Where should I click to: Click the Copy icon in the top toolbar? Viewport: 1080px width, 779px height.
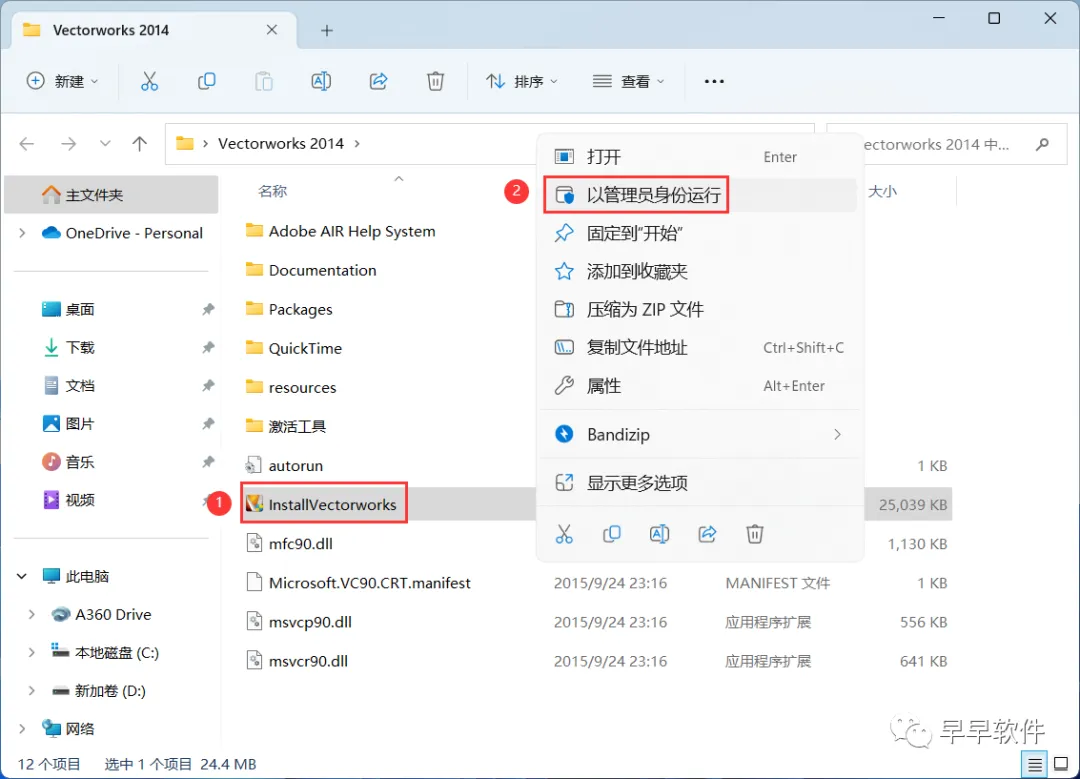click(x=207, y=81)
